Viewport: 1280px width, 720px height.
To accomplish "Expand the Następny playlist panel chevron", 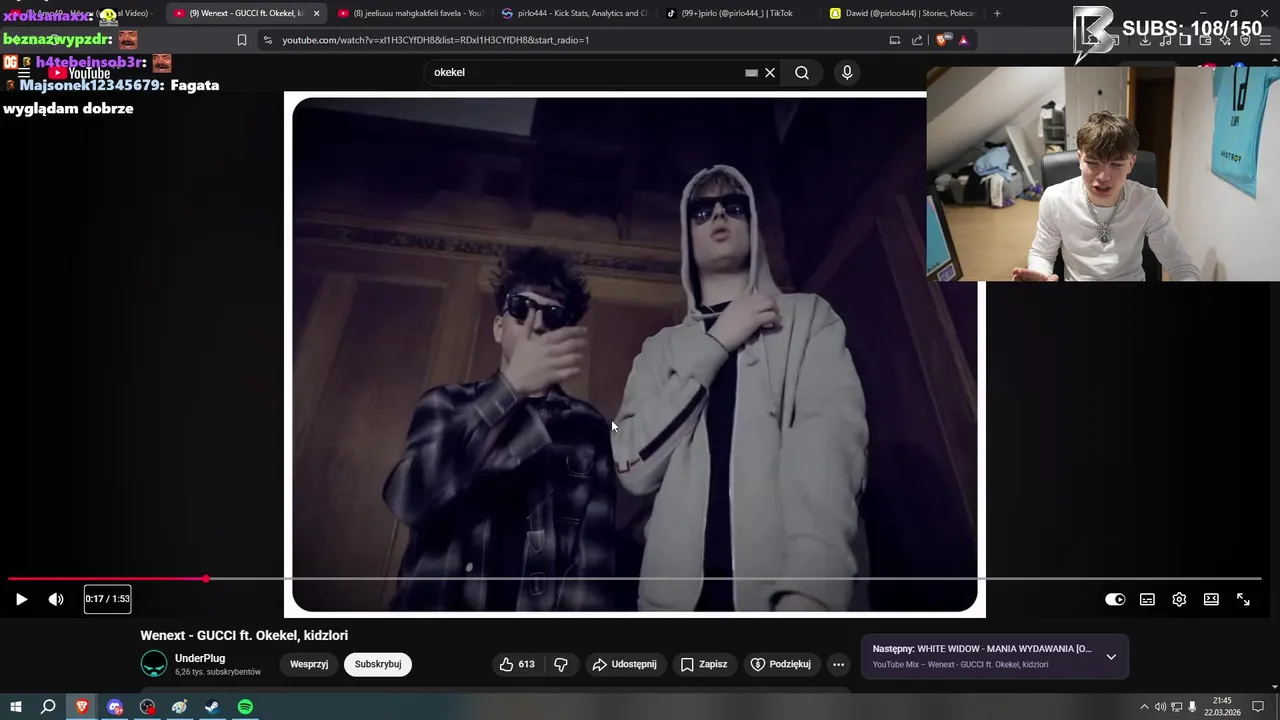I will tap(1111, 657).
